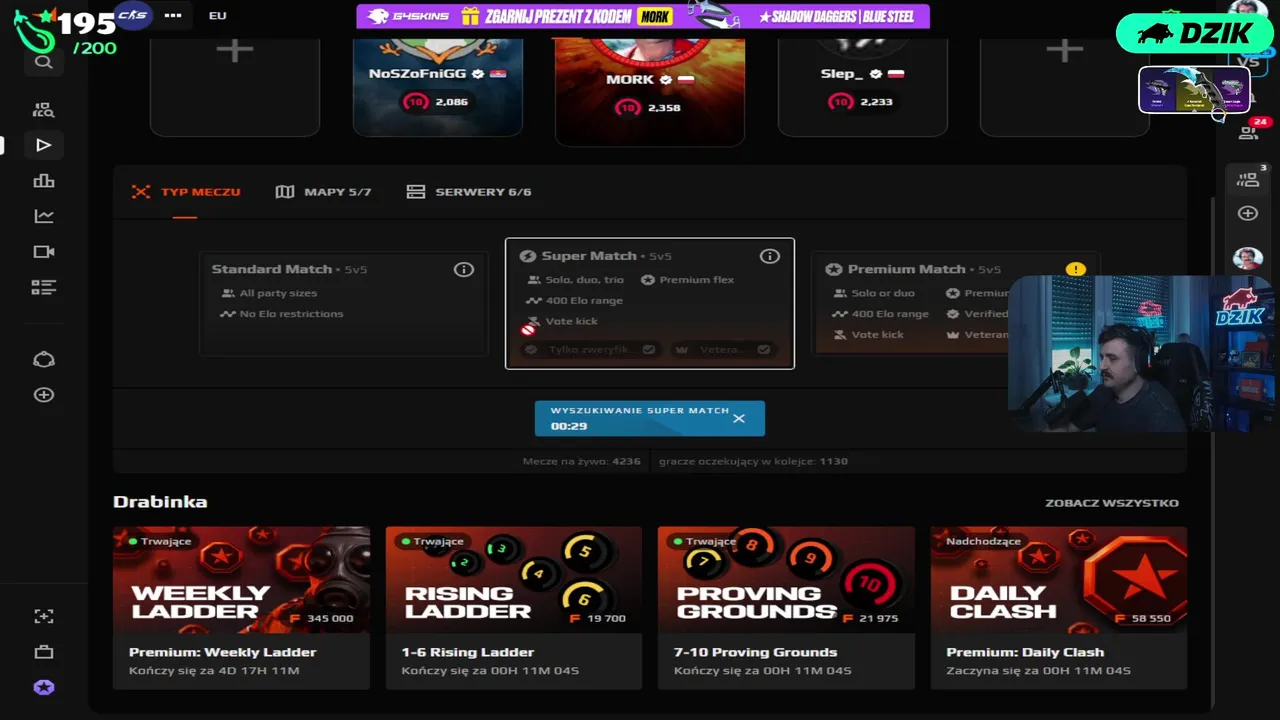1280x720 pixels.
Task: Open the rankings podium sidebar icon
Action: (x=43, y=181)
